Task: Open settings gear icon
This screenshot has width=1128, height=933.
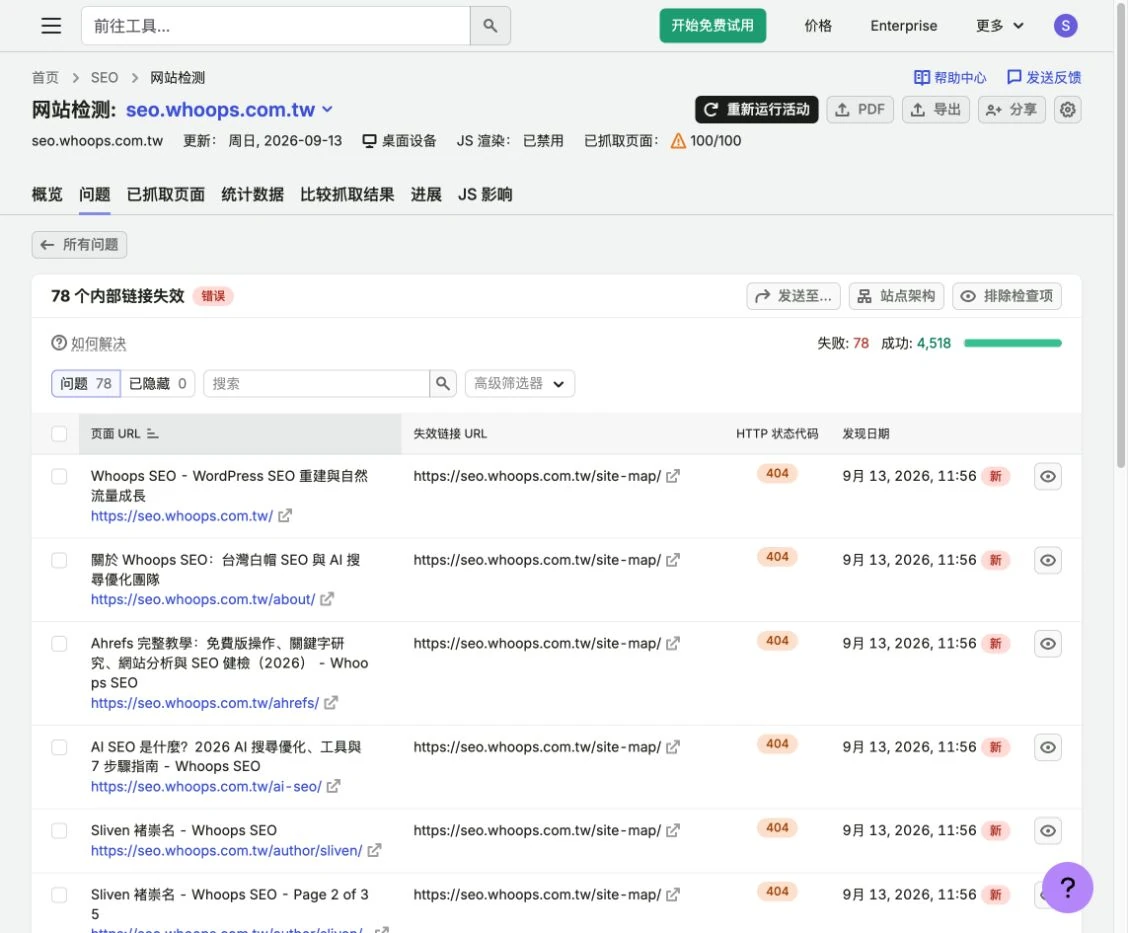Action: [1068, 109]
